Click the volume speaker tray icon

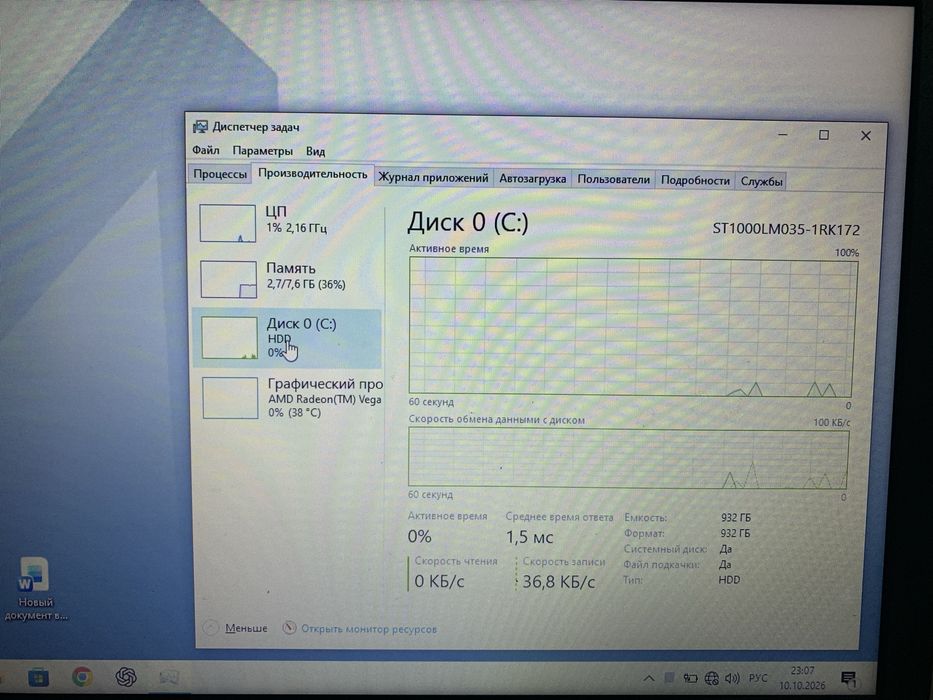732,678
